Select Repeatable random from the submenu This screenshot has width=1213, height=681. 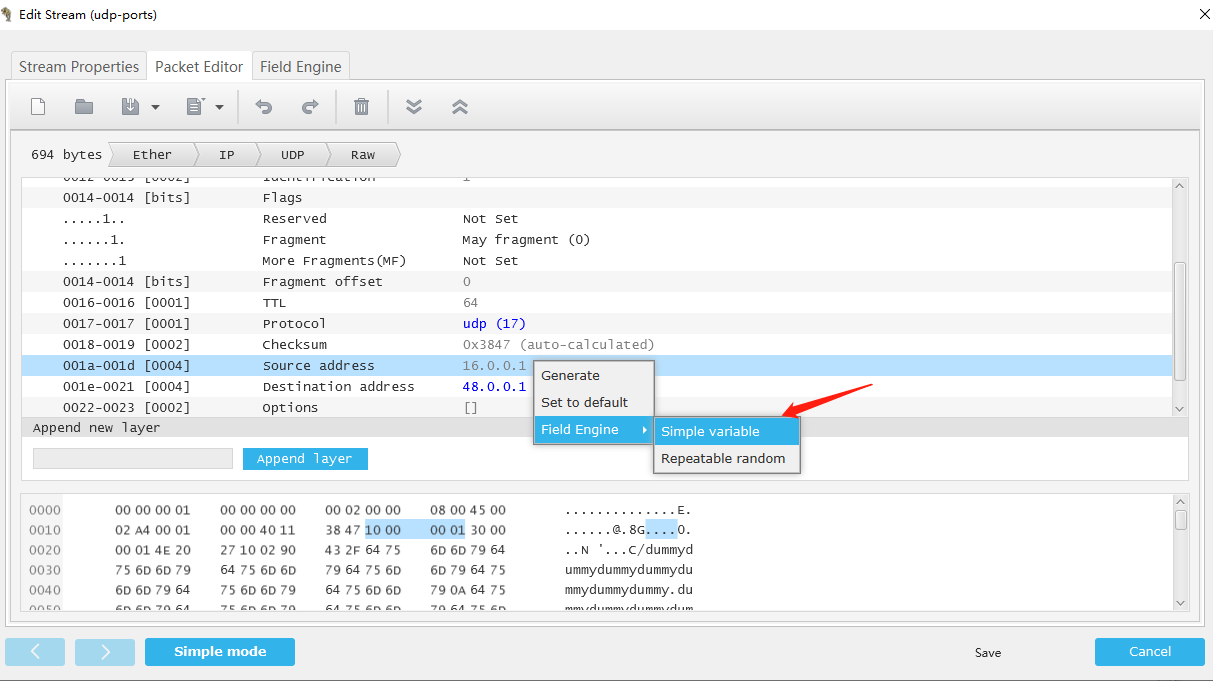point(726,458)
